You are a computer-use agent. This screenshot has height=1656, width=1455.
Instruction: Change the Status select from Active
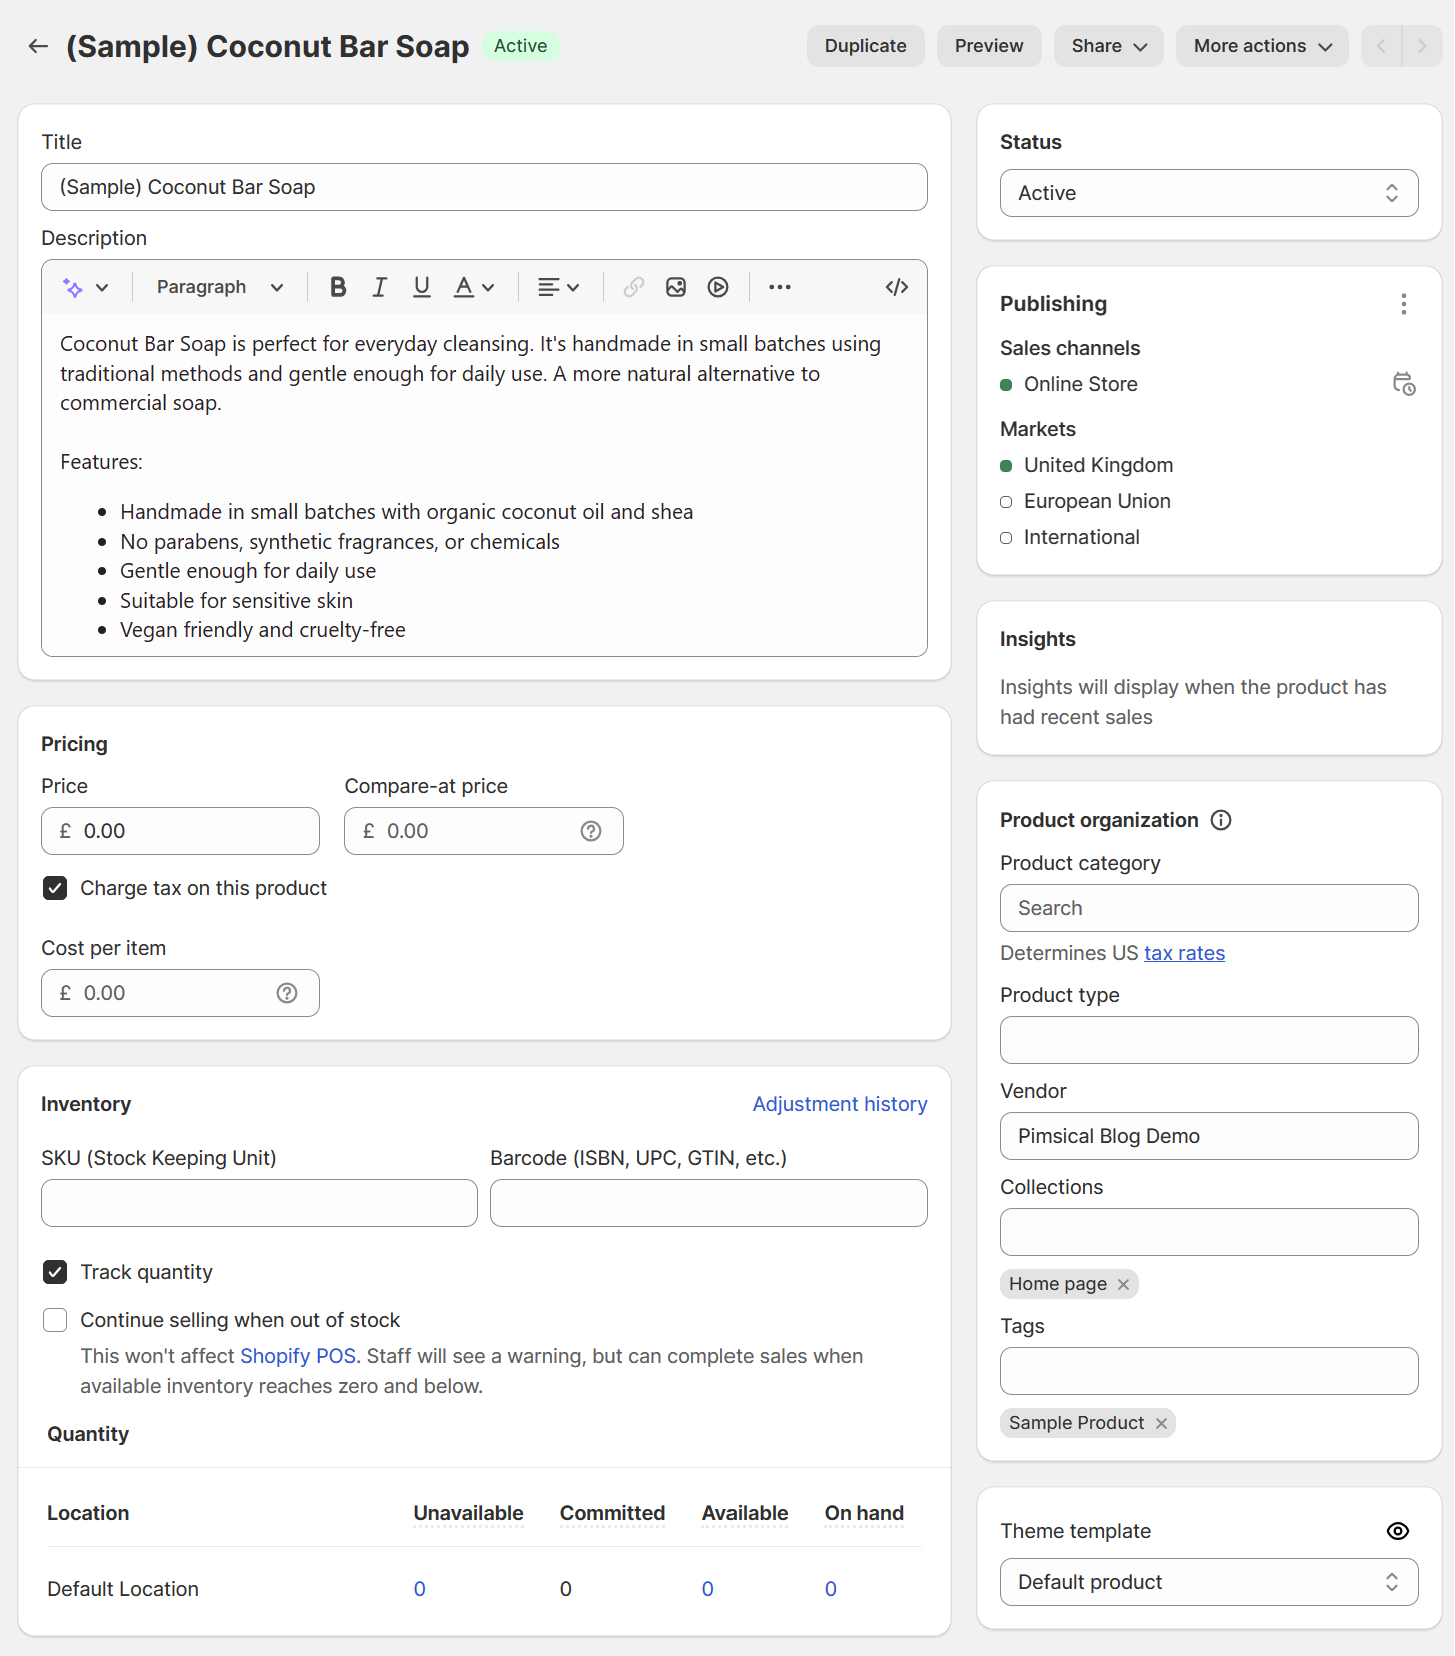pyautogui.click(x=1209, y=193)
